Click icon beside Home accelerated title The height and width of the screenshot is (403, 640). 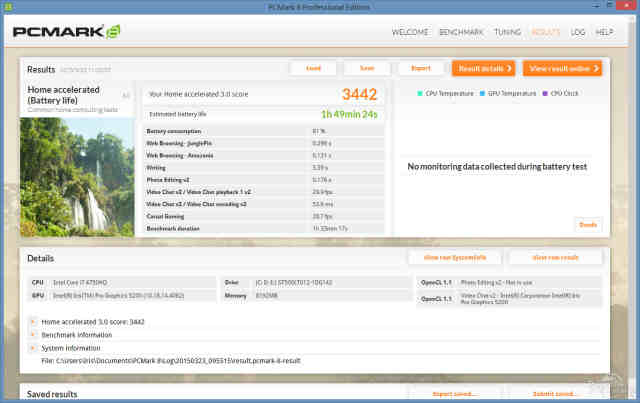pos(126,95)
